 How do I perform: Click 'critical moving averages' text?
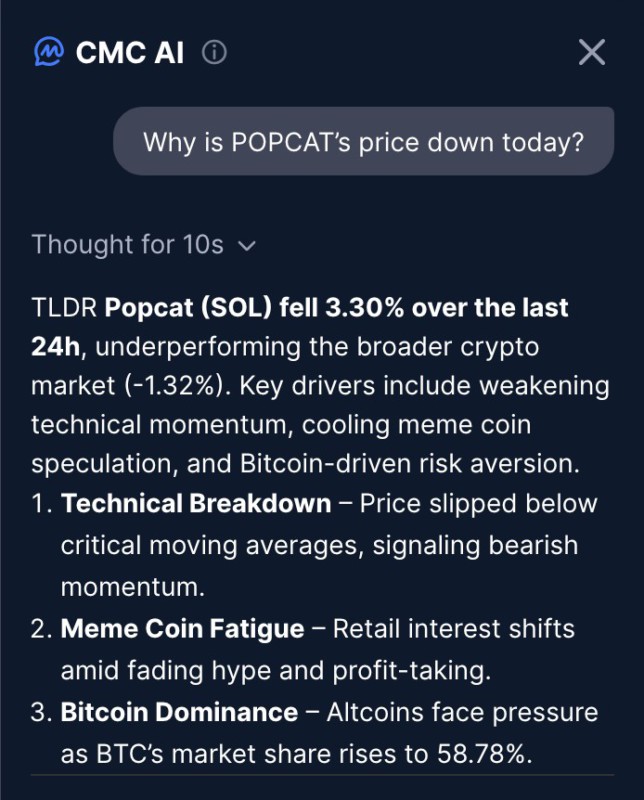pyautogui.click(x=192, y=545)
